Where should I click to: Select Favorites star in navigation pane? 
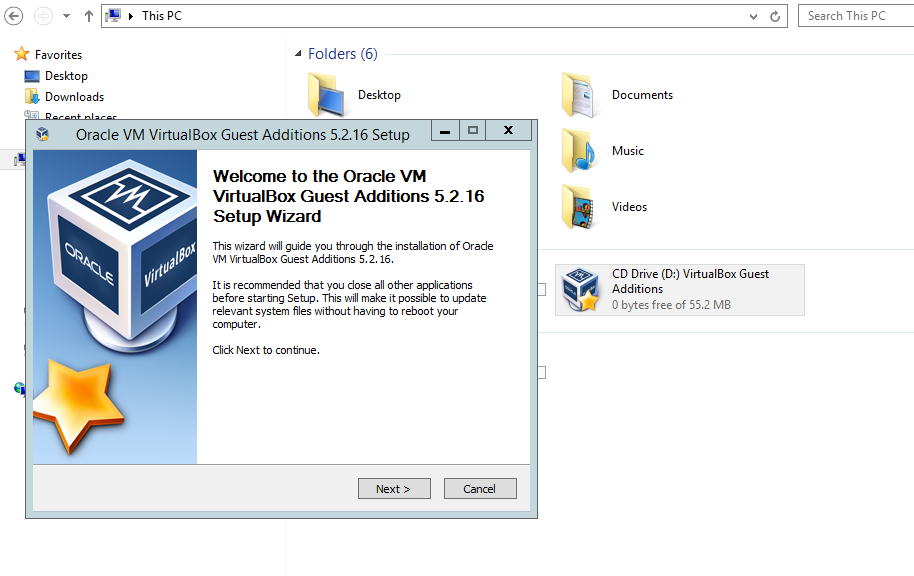[22, 54]
